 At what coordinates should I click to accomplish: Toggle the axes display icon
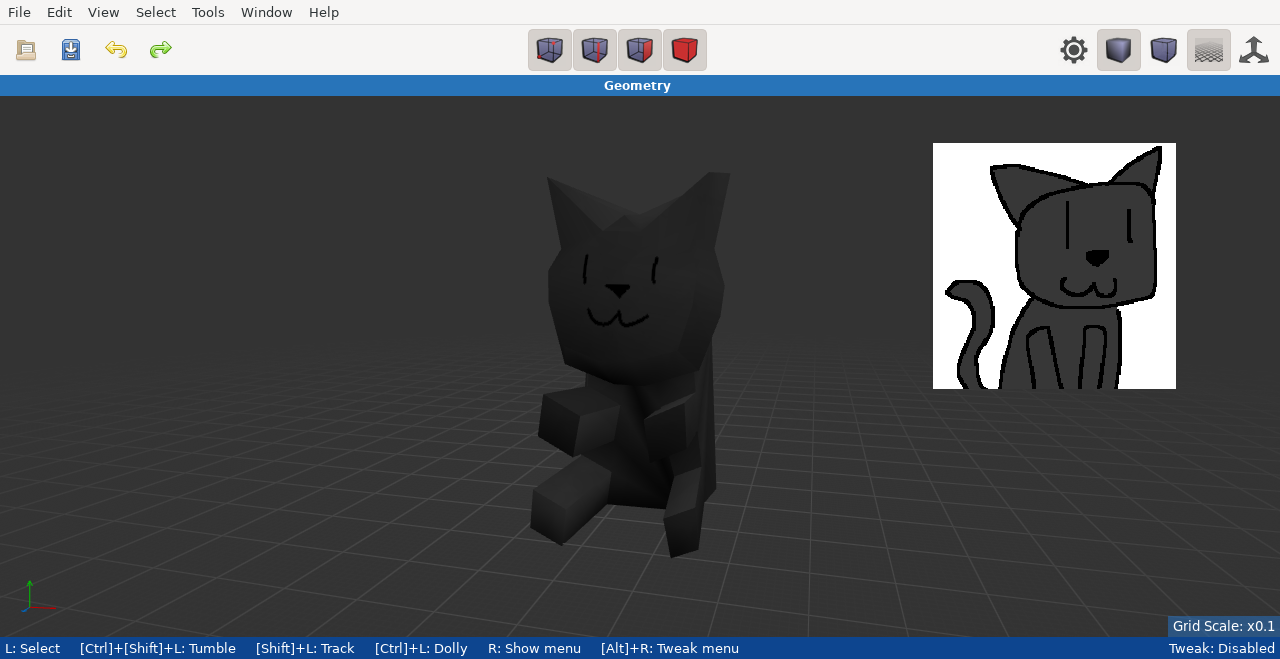(x=1254, y=50)
